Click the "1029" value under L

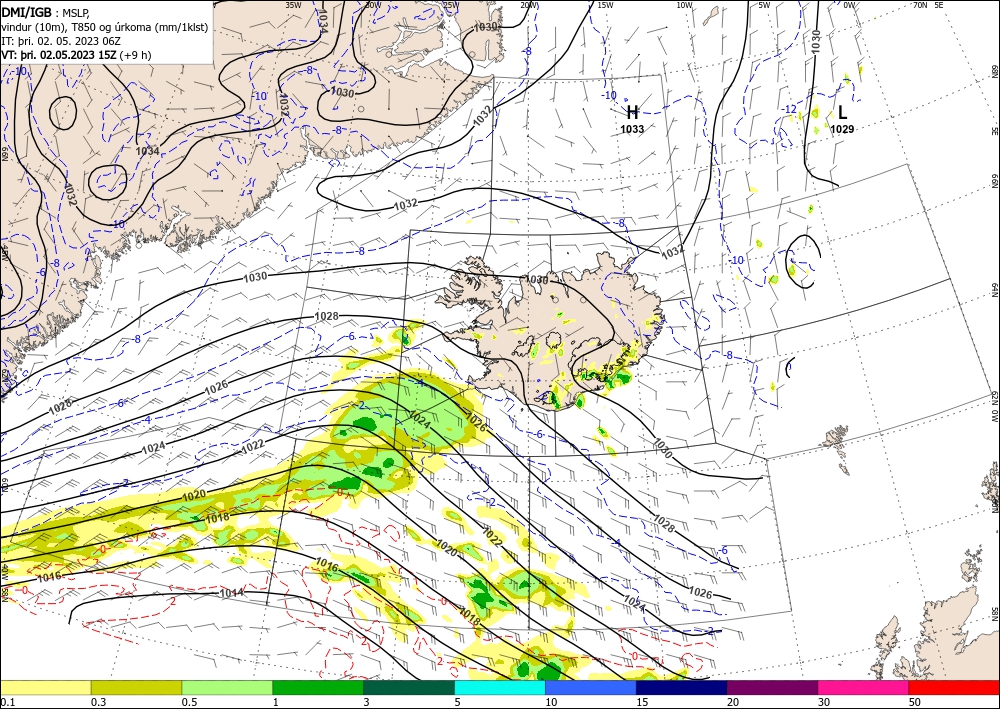(x=842, y=129)
